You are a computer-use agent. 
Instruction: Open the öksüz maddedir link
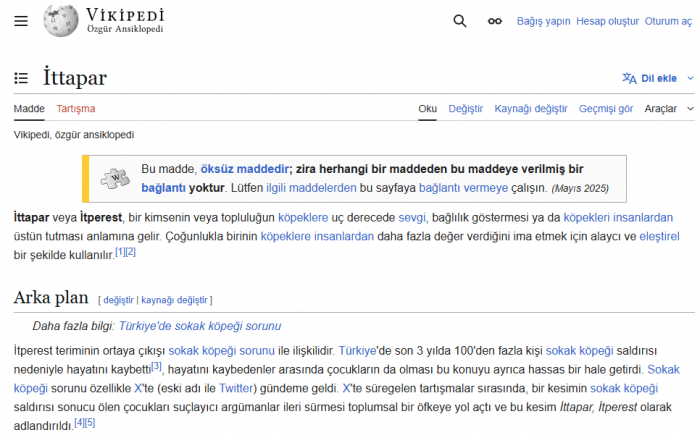[x=245, y=169]
